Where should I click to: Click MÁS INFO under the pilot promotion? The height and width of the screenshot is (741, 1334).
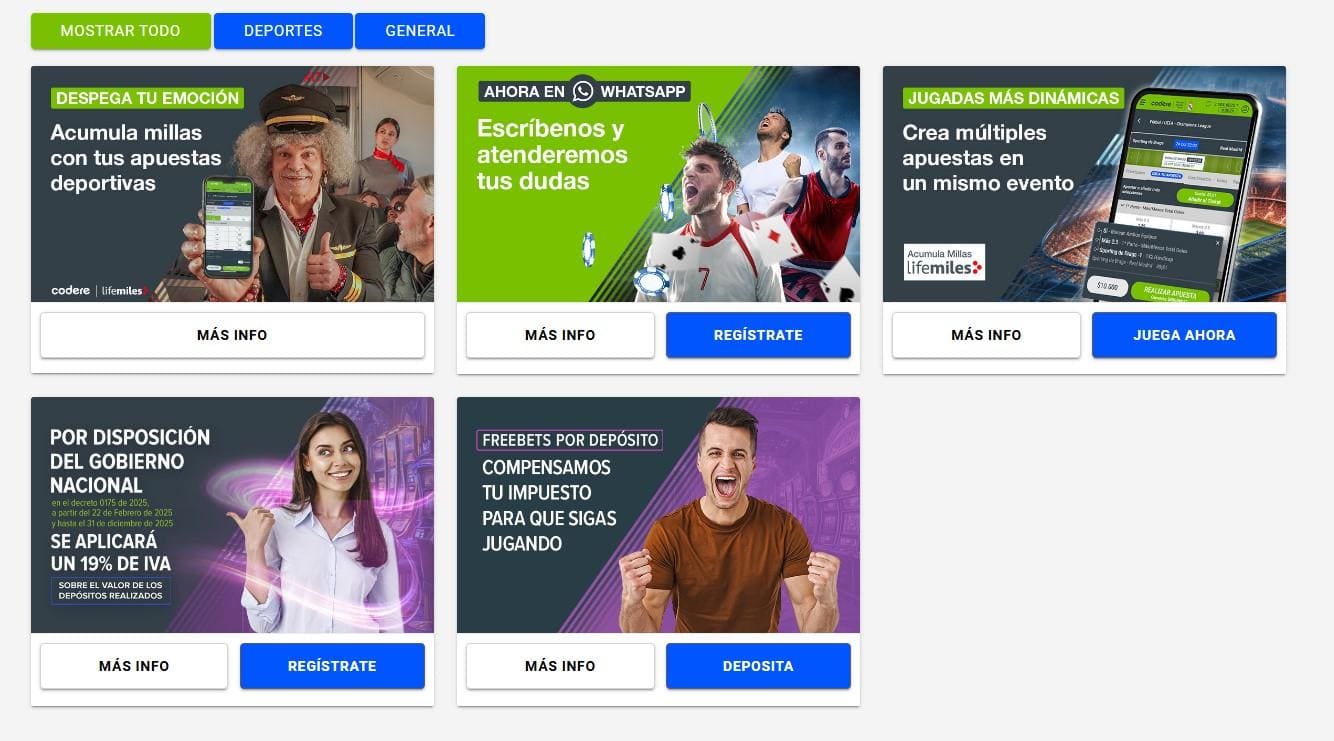click(x=232, y=335)
